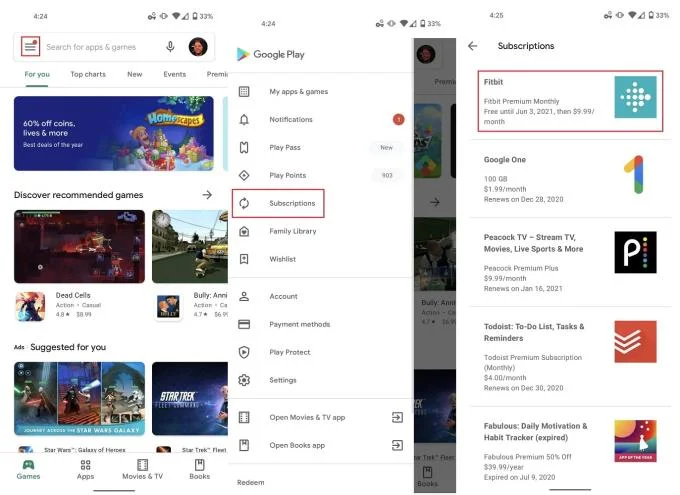Tap the Peacock TV logo
This screenshot has width=680, height=495.
(635, 252)
